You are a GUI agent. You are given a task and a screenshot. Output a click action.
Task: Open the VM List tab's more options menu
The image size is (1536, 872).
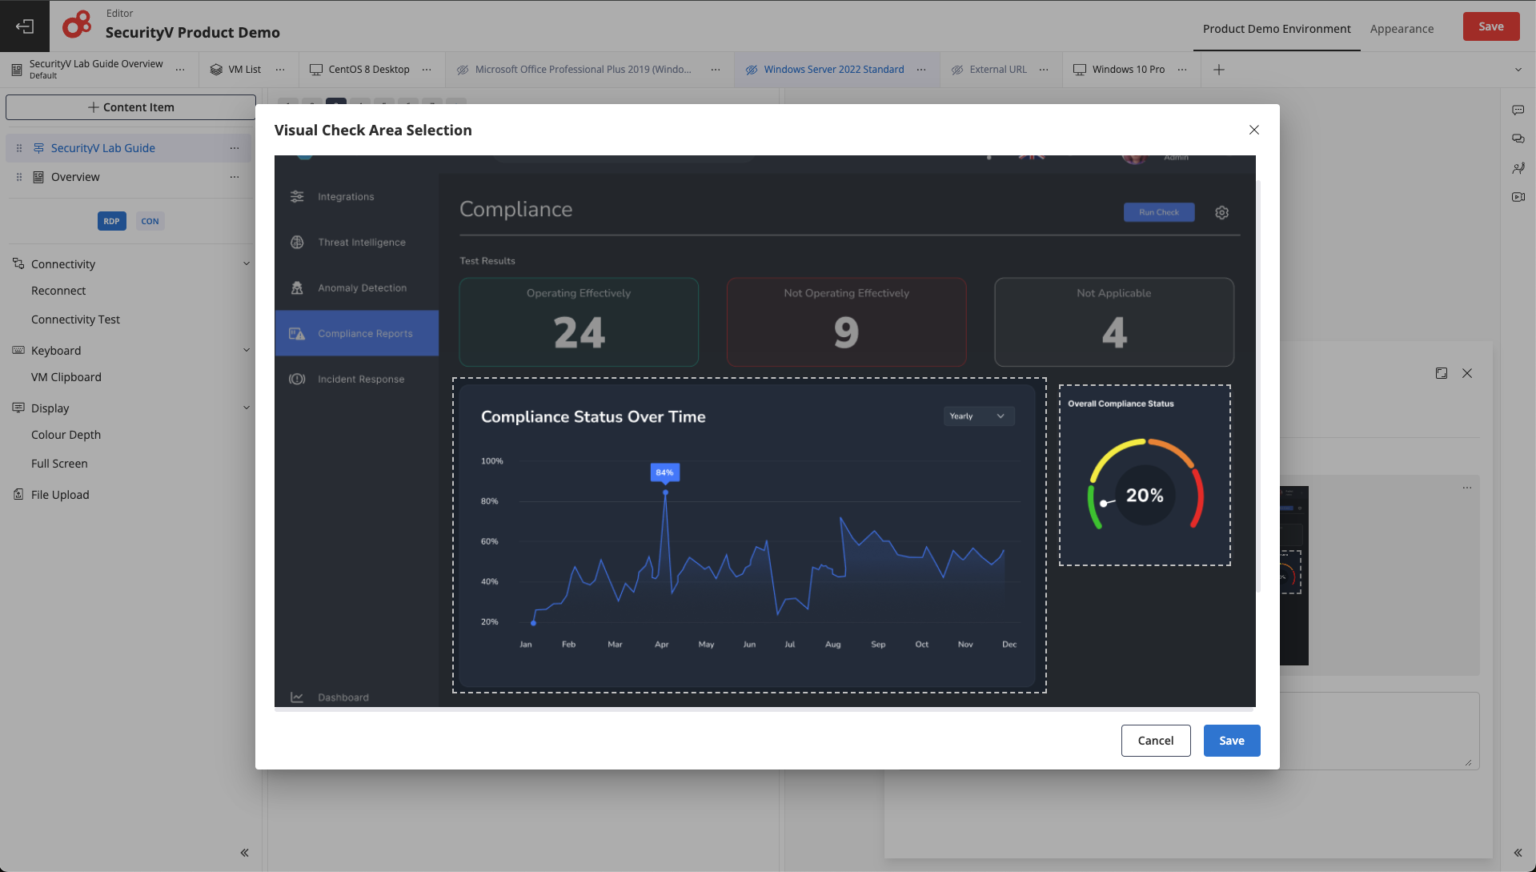280,70
